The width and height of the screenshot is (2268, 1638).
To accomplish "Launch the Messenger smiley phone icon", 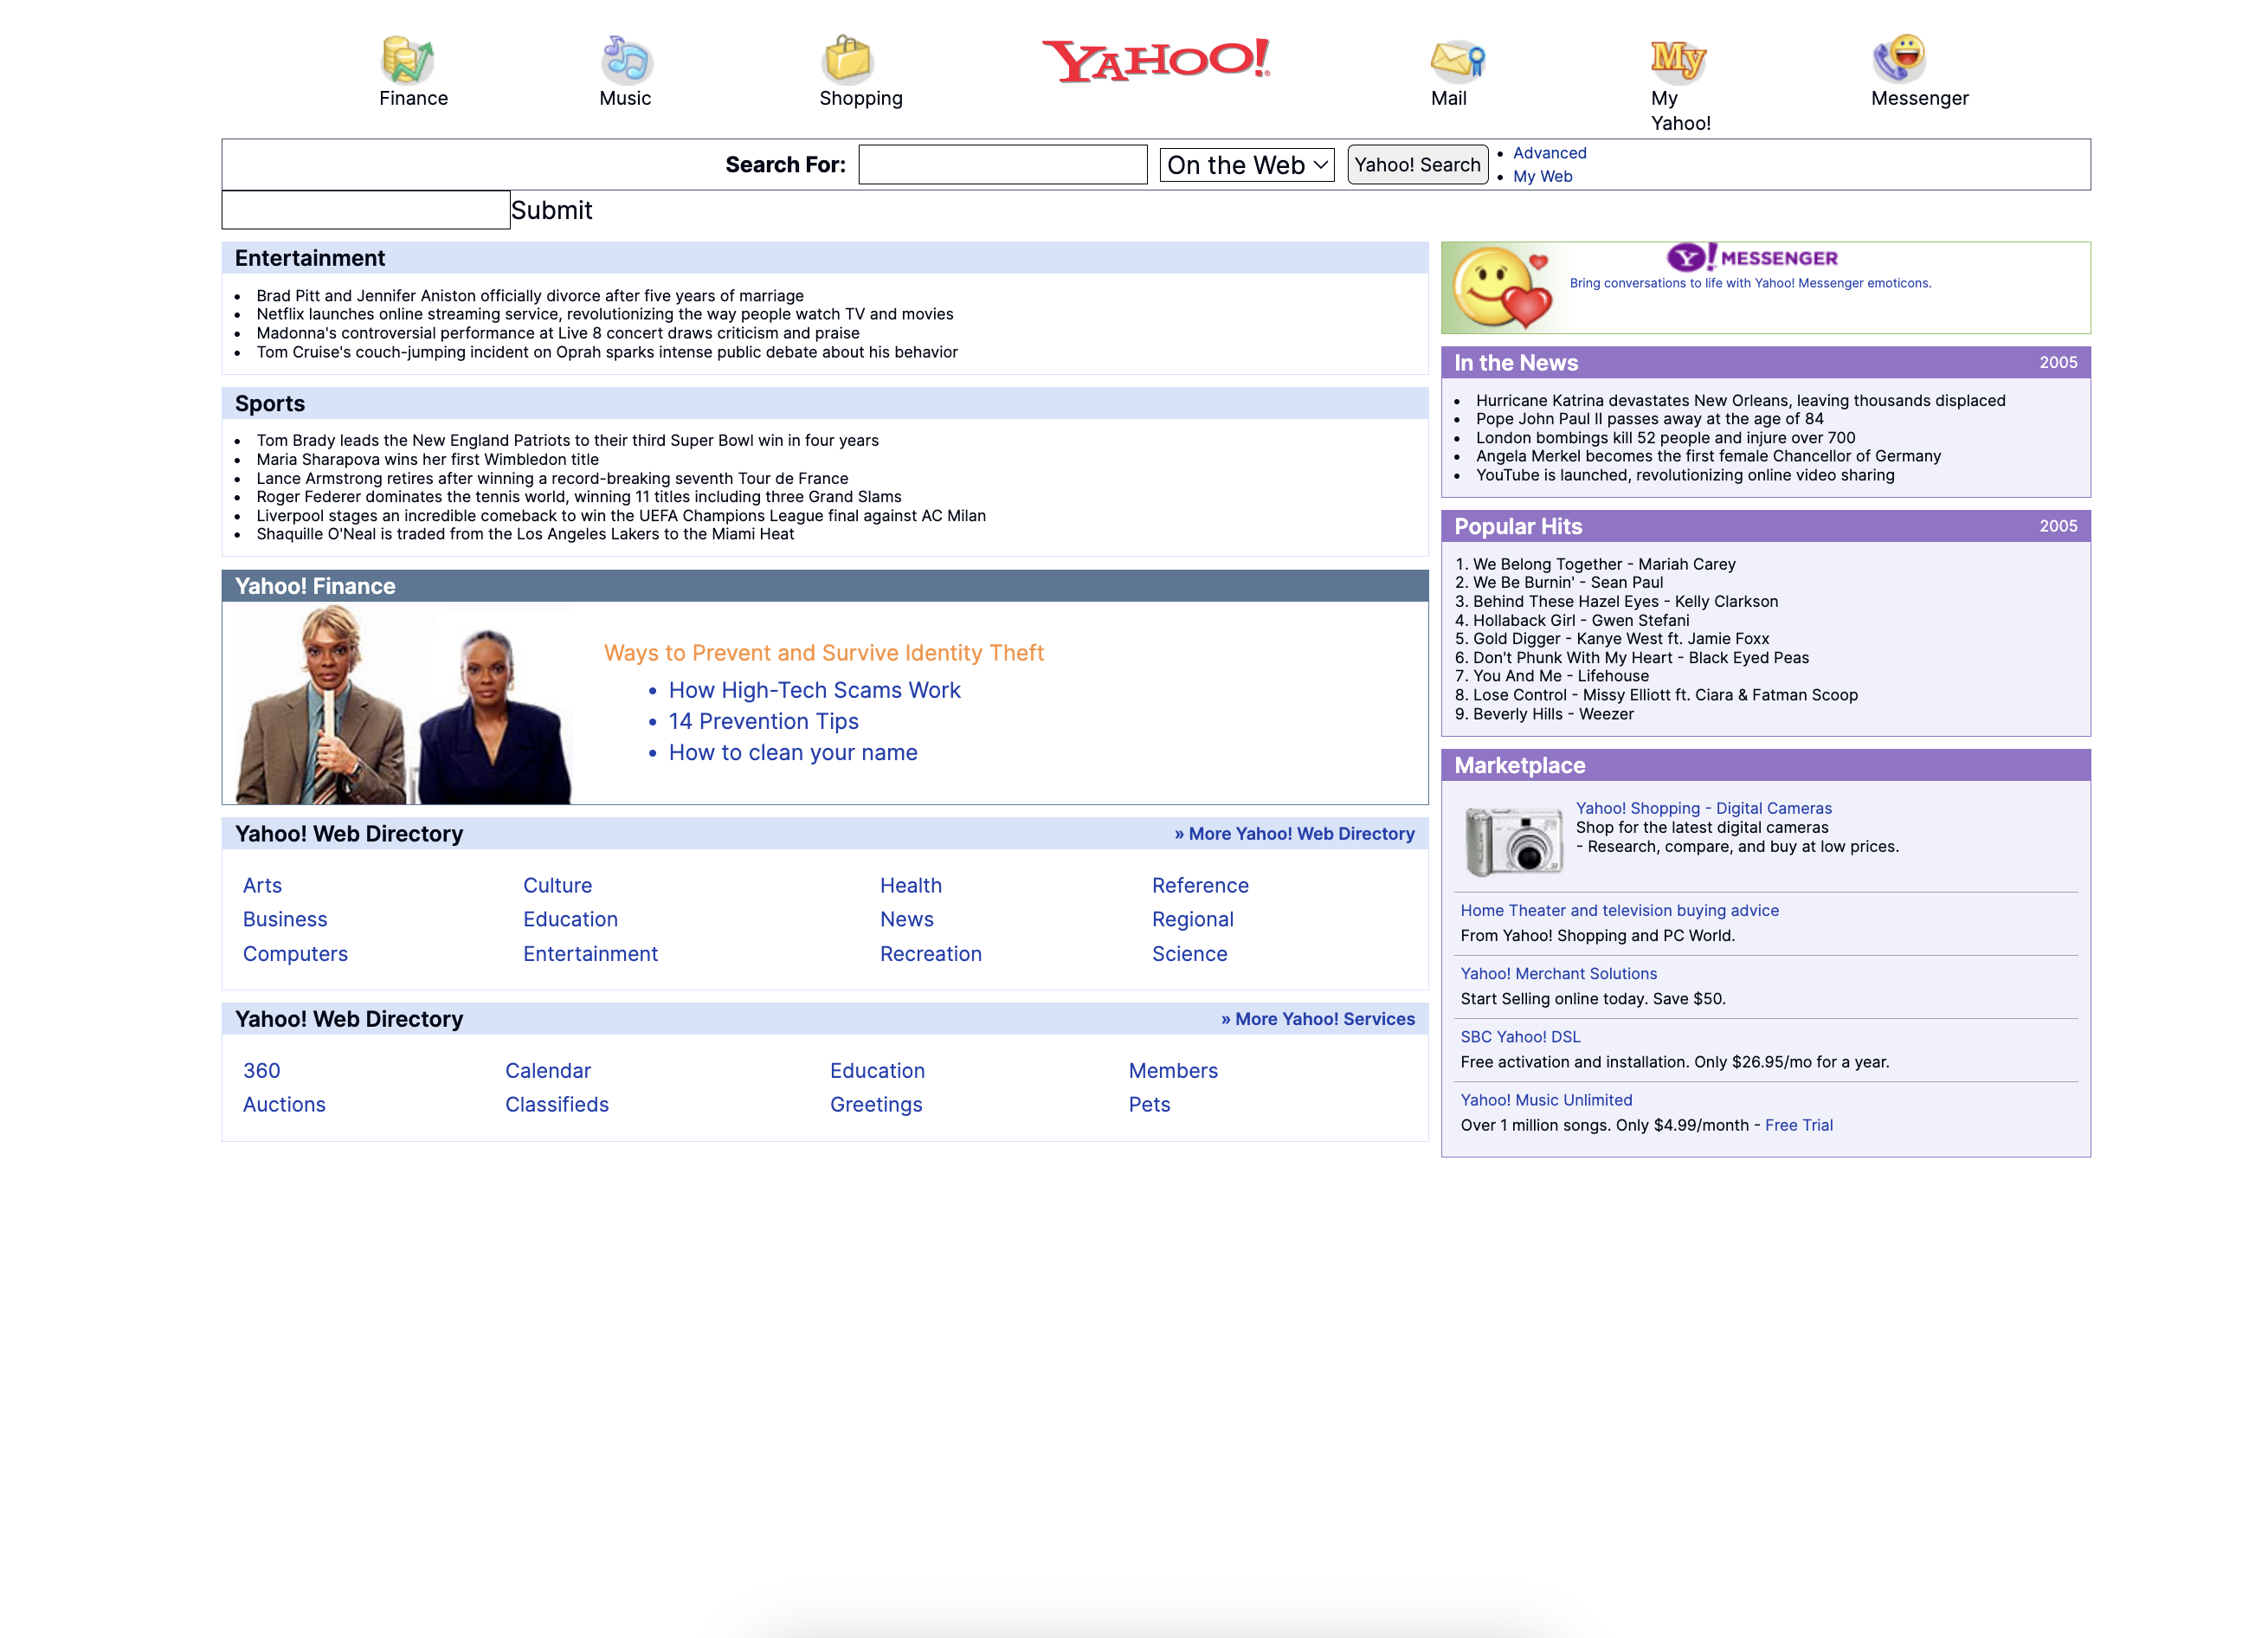I will click(1899, 58).
